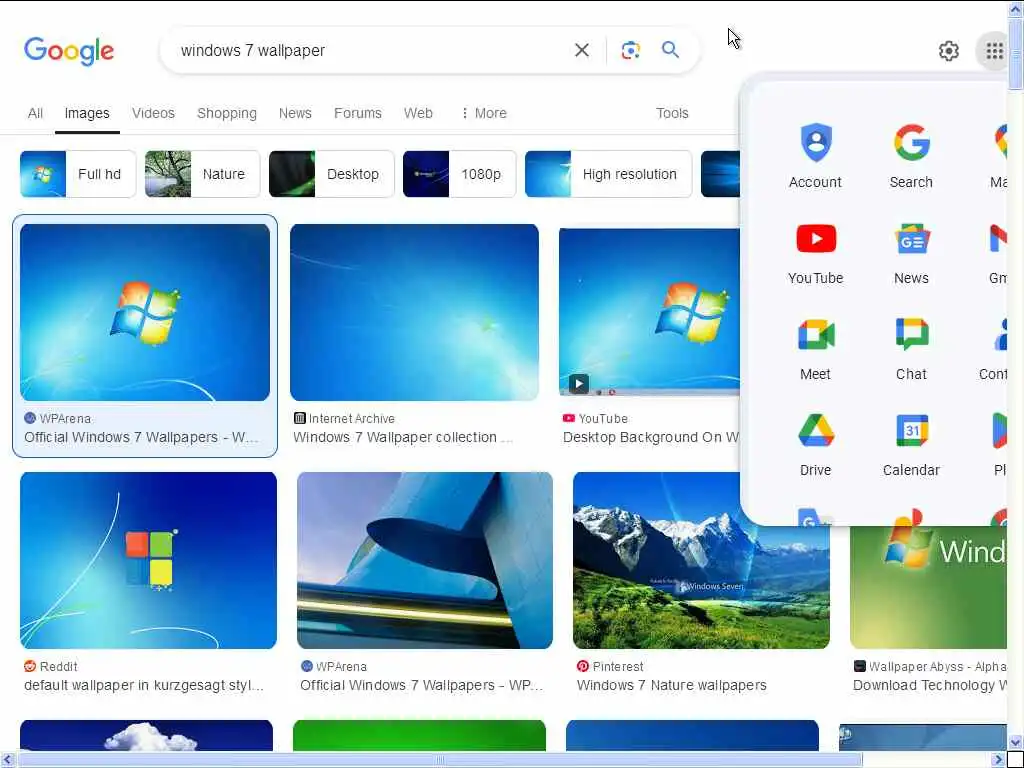Viewport: 1024px width, 768px height.
Task: Open the Internet Archive wallpaper collection thumbnail
Action: (x=415, y=312)
